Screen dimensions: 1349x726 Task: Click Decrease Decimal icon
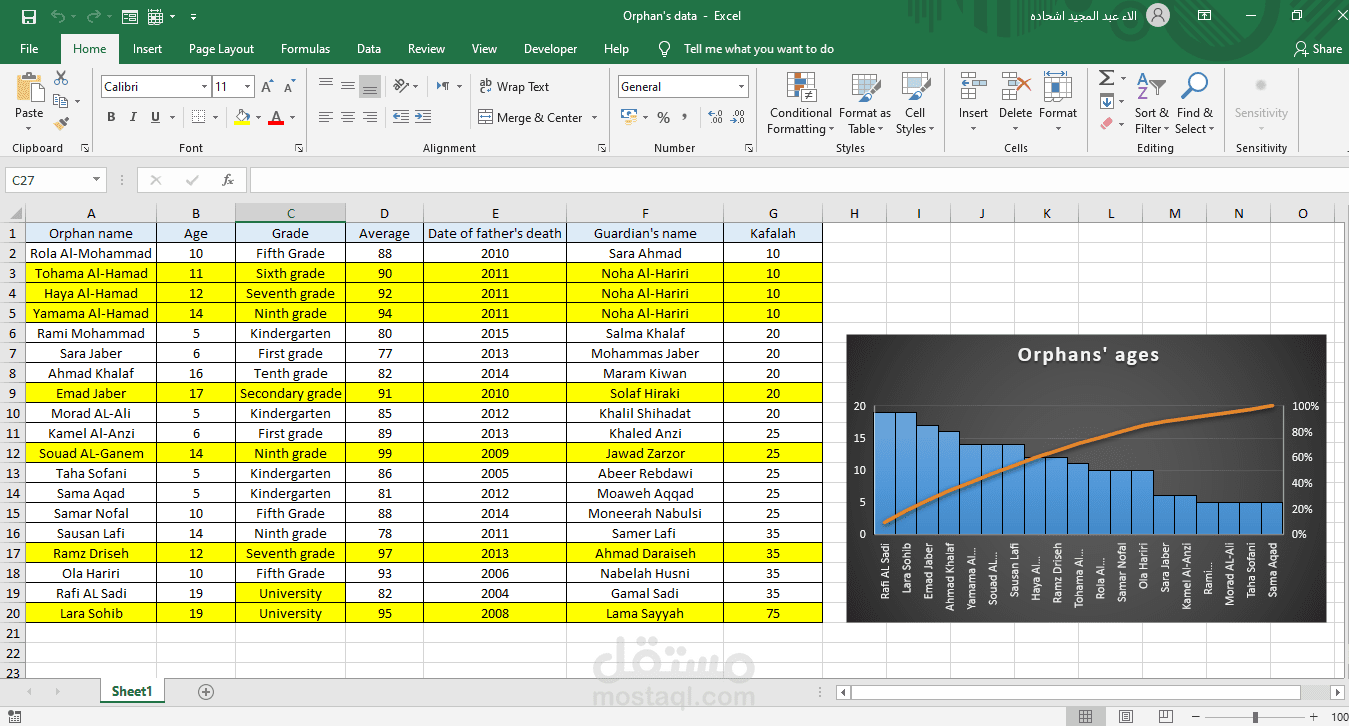(739, 118)
